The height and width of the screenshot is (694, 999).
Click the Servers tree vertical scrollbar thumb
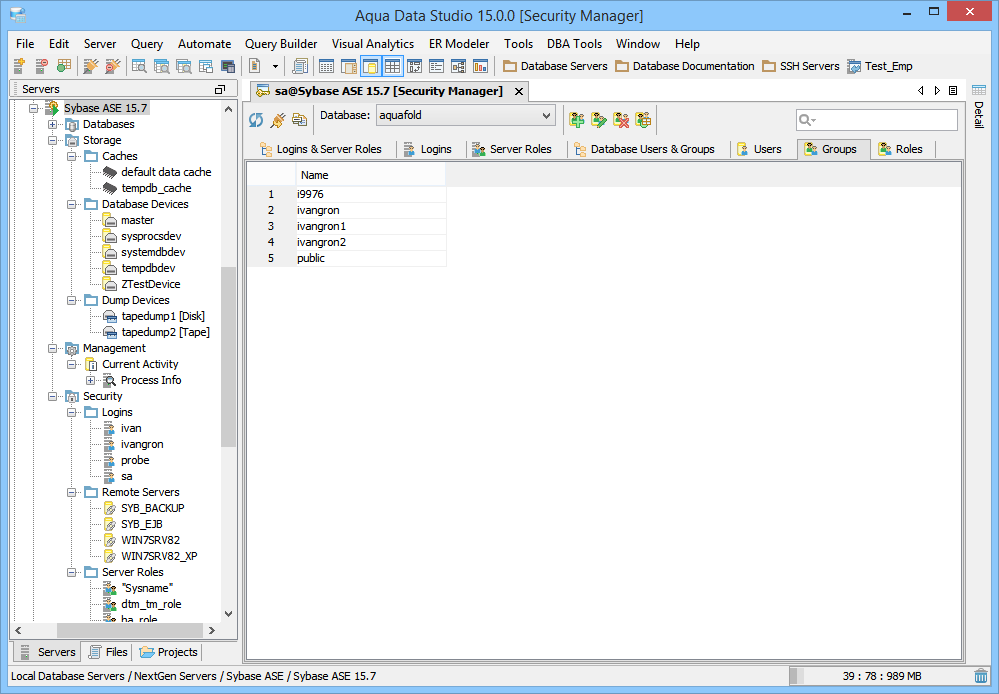pyautogui.click(x=228, y=357)
